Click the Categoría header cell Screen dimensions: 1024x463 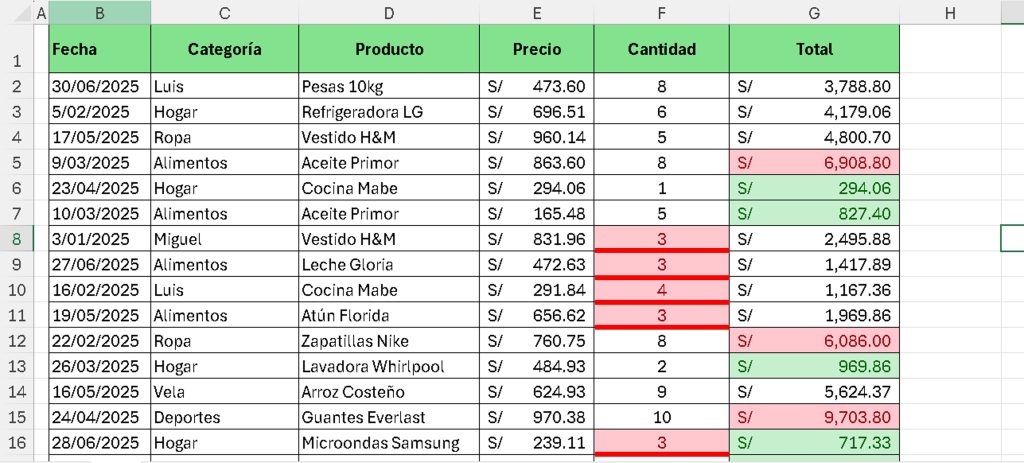(x=225, y=49)
